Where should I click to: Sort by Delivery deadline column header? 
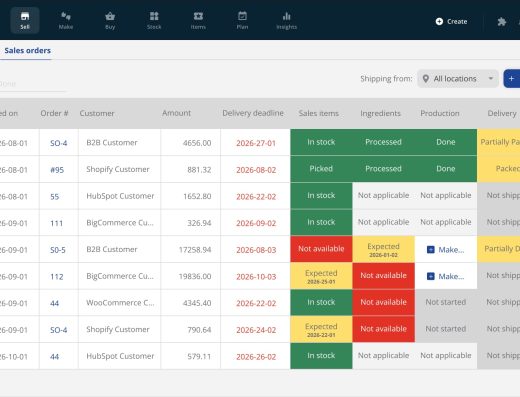[x=253, y=113]
